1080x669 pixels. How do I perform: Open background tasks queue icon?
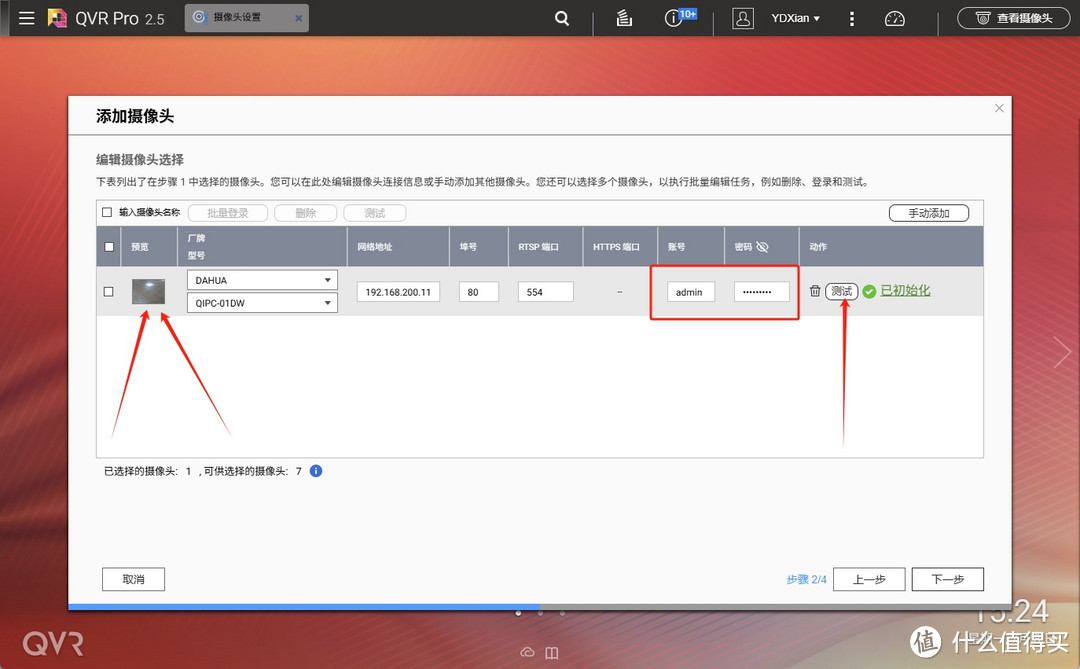tap(623, 17)
